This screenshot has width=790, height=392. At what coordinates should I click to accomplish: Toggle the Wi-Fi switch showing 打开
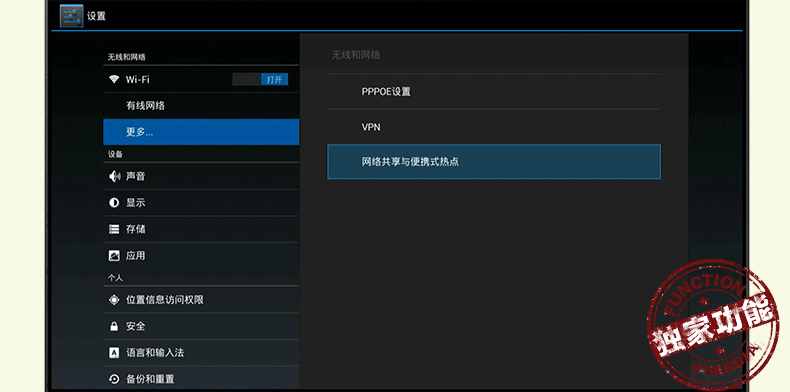260,79
